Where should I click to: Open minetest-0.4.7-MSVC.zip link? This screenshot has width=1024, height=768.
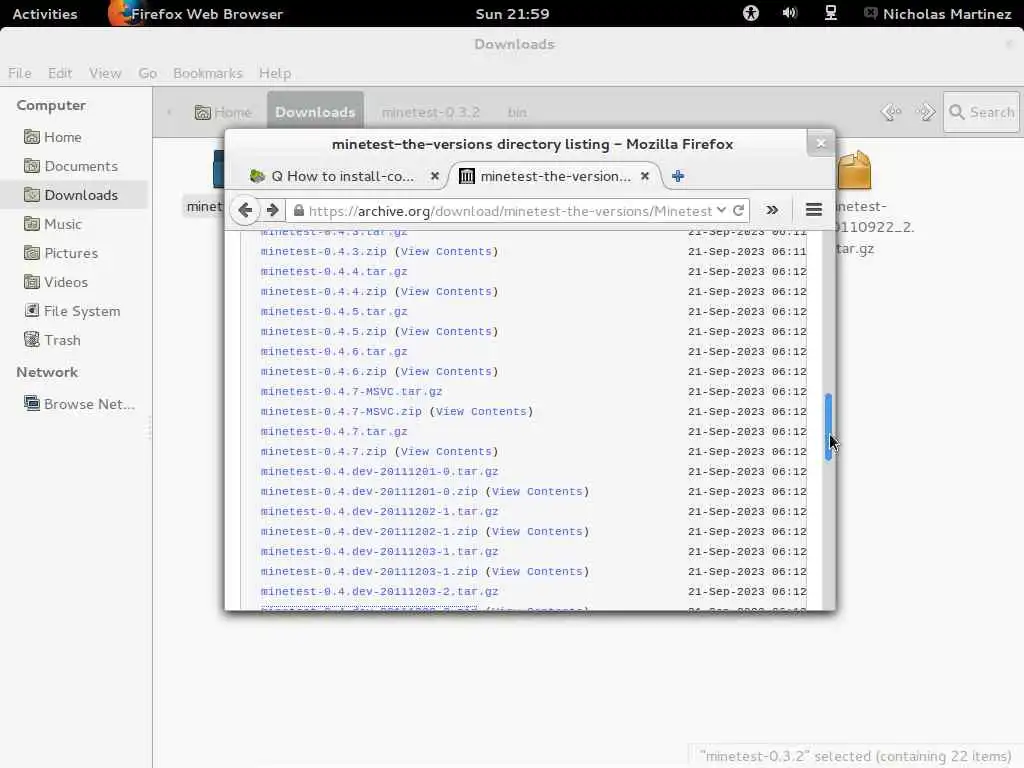pos(341,411)
